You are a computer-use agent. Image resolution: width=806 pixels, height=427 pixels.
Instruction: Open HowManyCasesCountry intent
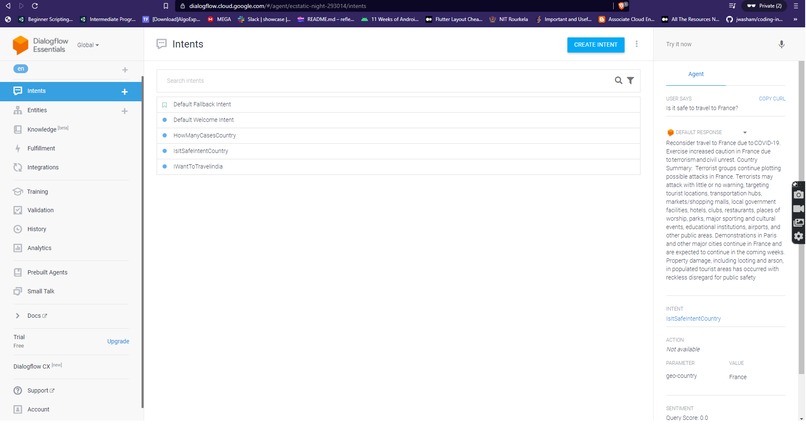(398, 136)
